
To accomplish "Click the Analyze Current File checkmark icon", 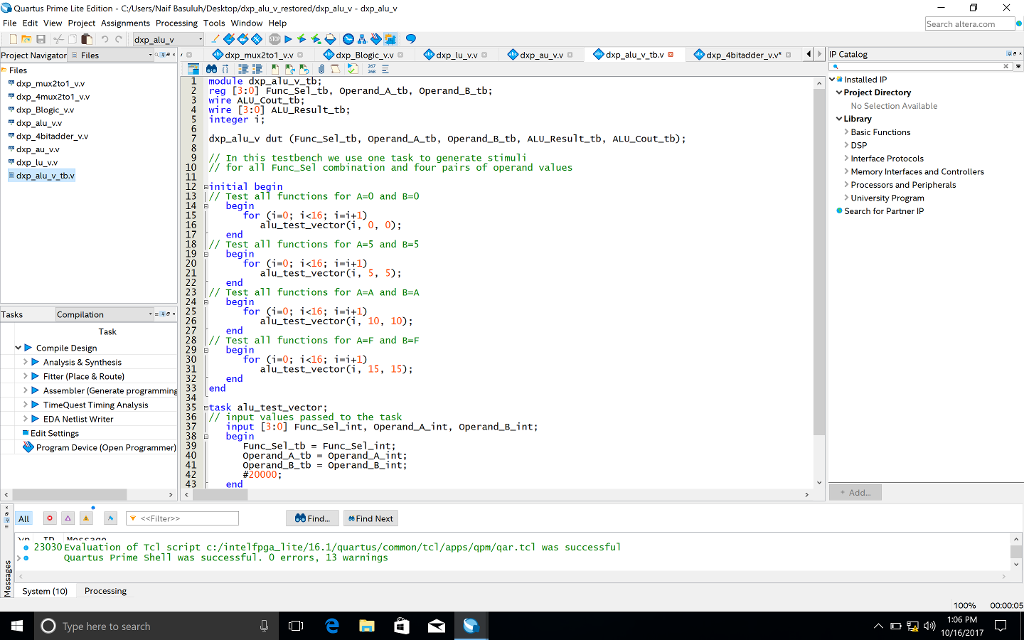I will coord(353,69).
